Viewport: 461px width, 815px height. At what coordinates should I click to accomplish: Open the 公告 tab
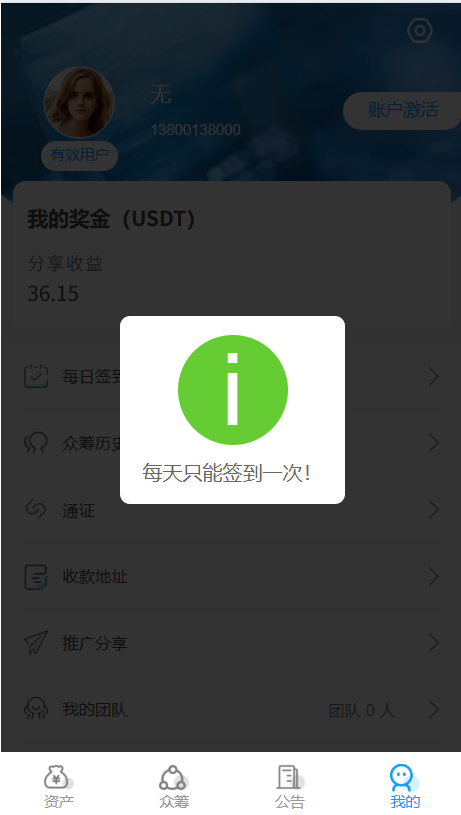(289, 786)
